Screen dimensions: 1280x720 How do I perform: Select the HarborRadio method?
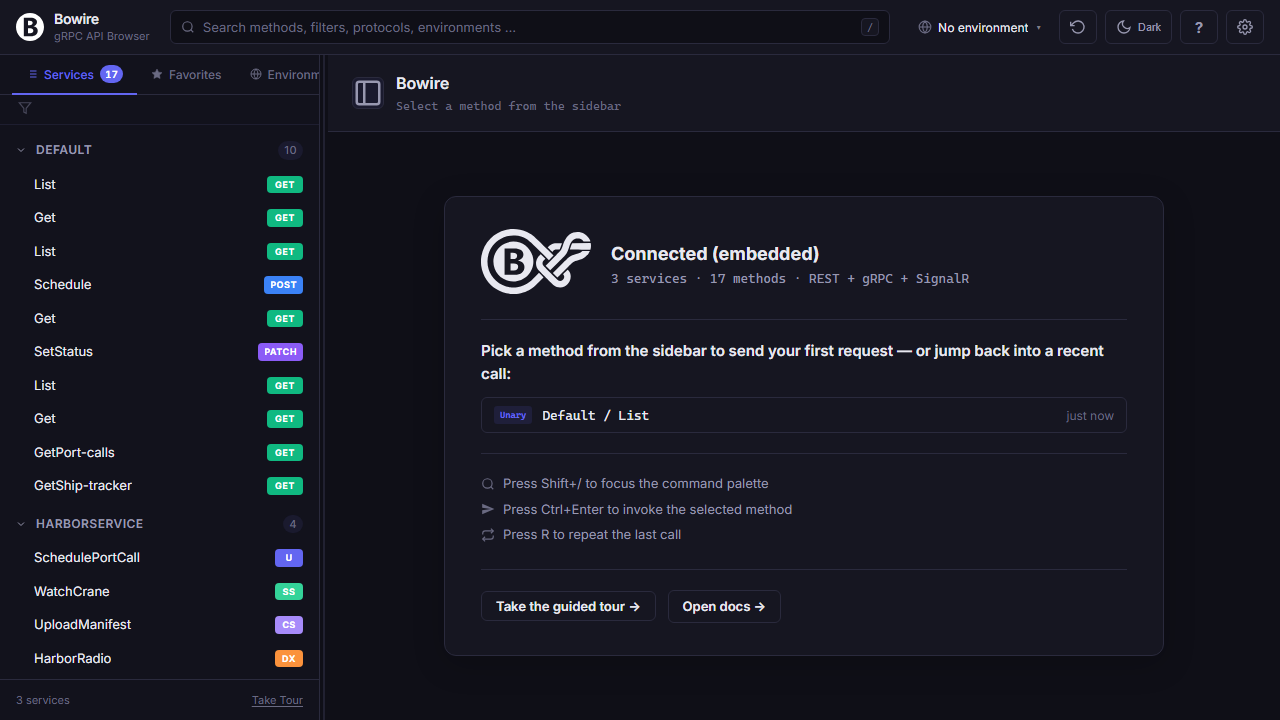160,659
